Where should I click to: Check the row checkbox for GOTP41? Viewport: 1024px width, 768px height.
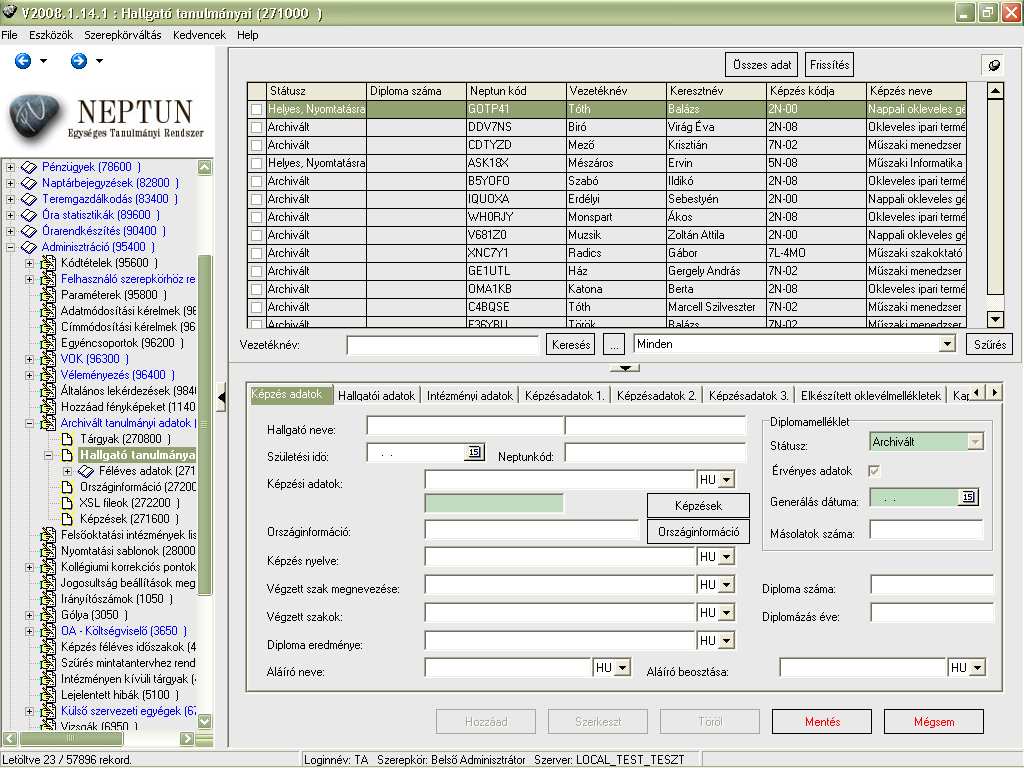coord(257,110)
